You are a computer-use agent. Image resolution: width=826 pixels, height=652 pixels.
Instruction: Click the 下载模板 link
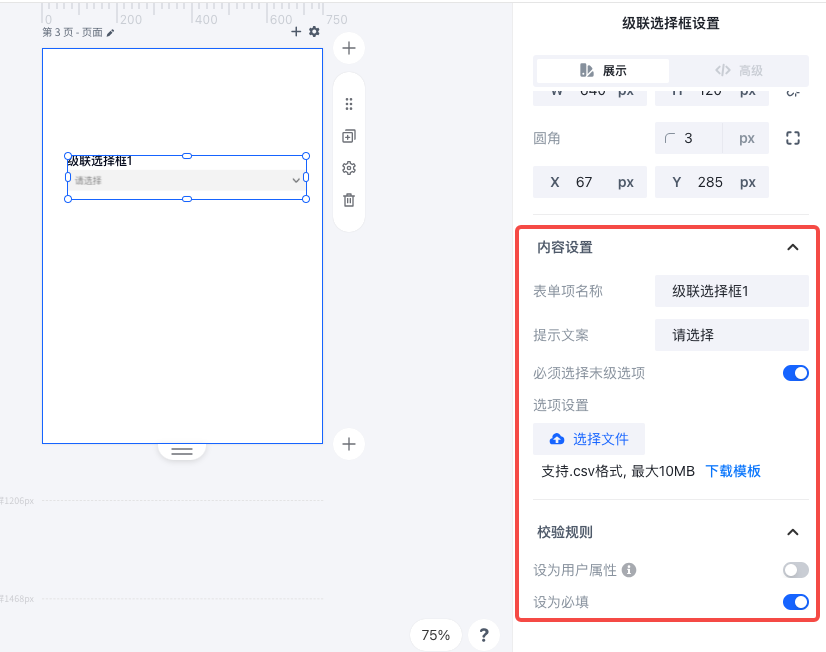pos(733,471)
